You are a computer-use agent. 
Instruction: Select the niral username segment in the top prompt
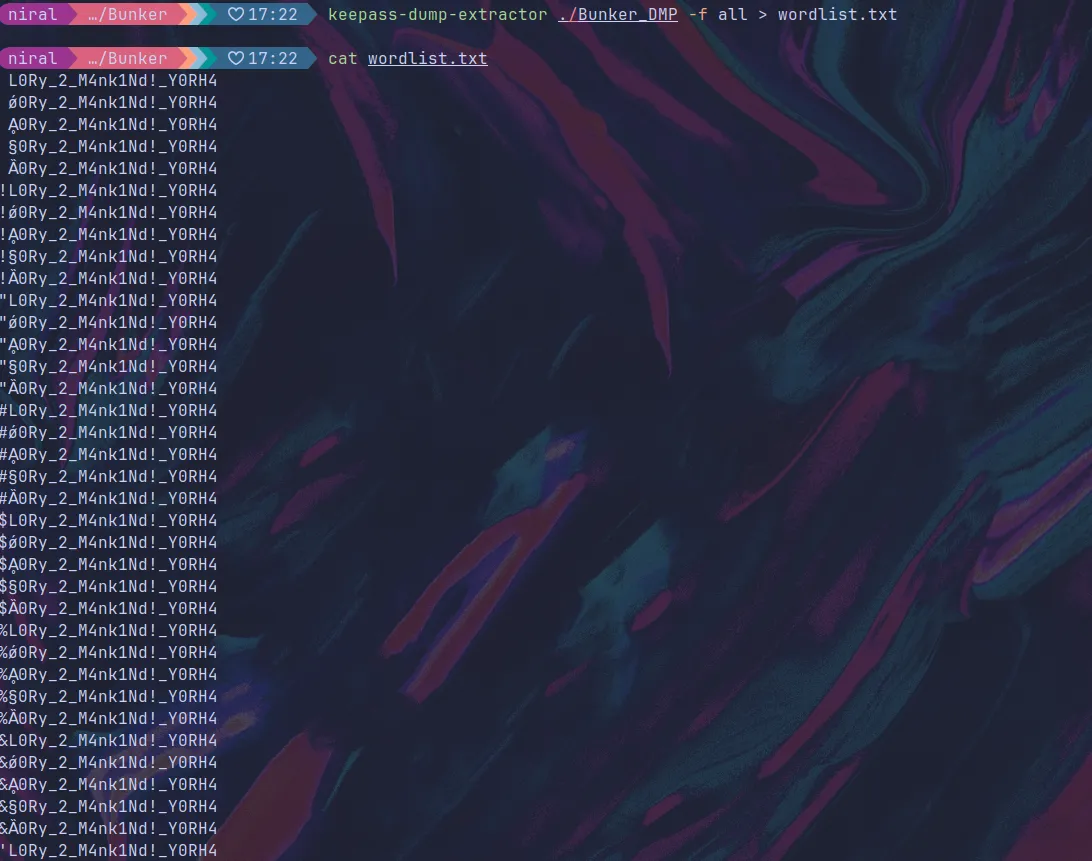pyautogui.click(x=33, y=14)
